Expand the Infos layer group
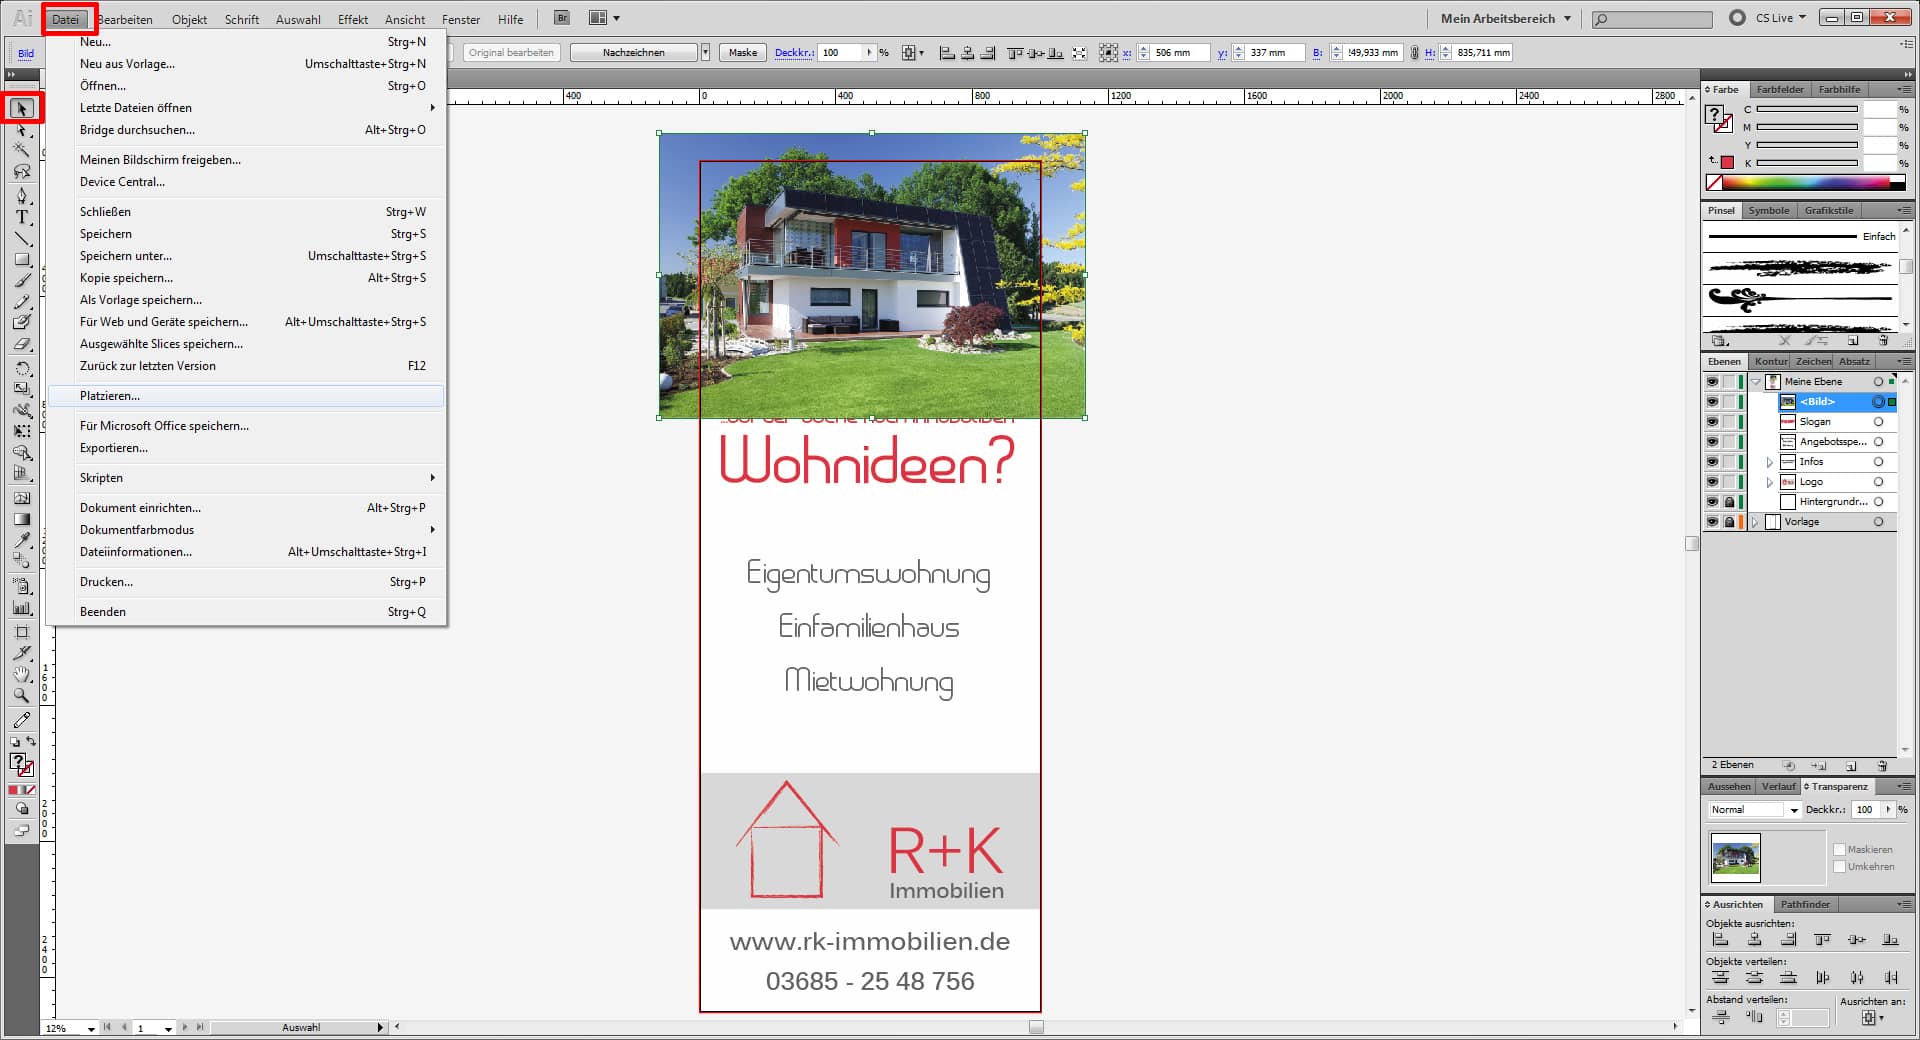The height and width of the screenshot is (1040, 1920). click(x=1769, y=461)
